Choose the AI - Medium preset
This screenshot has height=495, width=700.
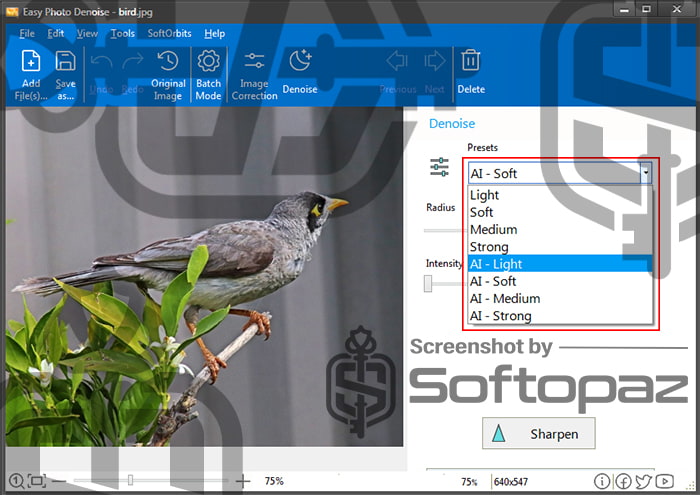[560, 298]
